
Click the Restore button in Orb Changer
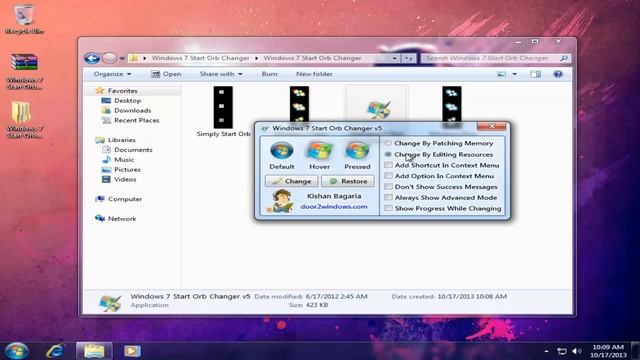coord(348,181)
